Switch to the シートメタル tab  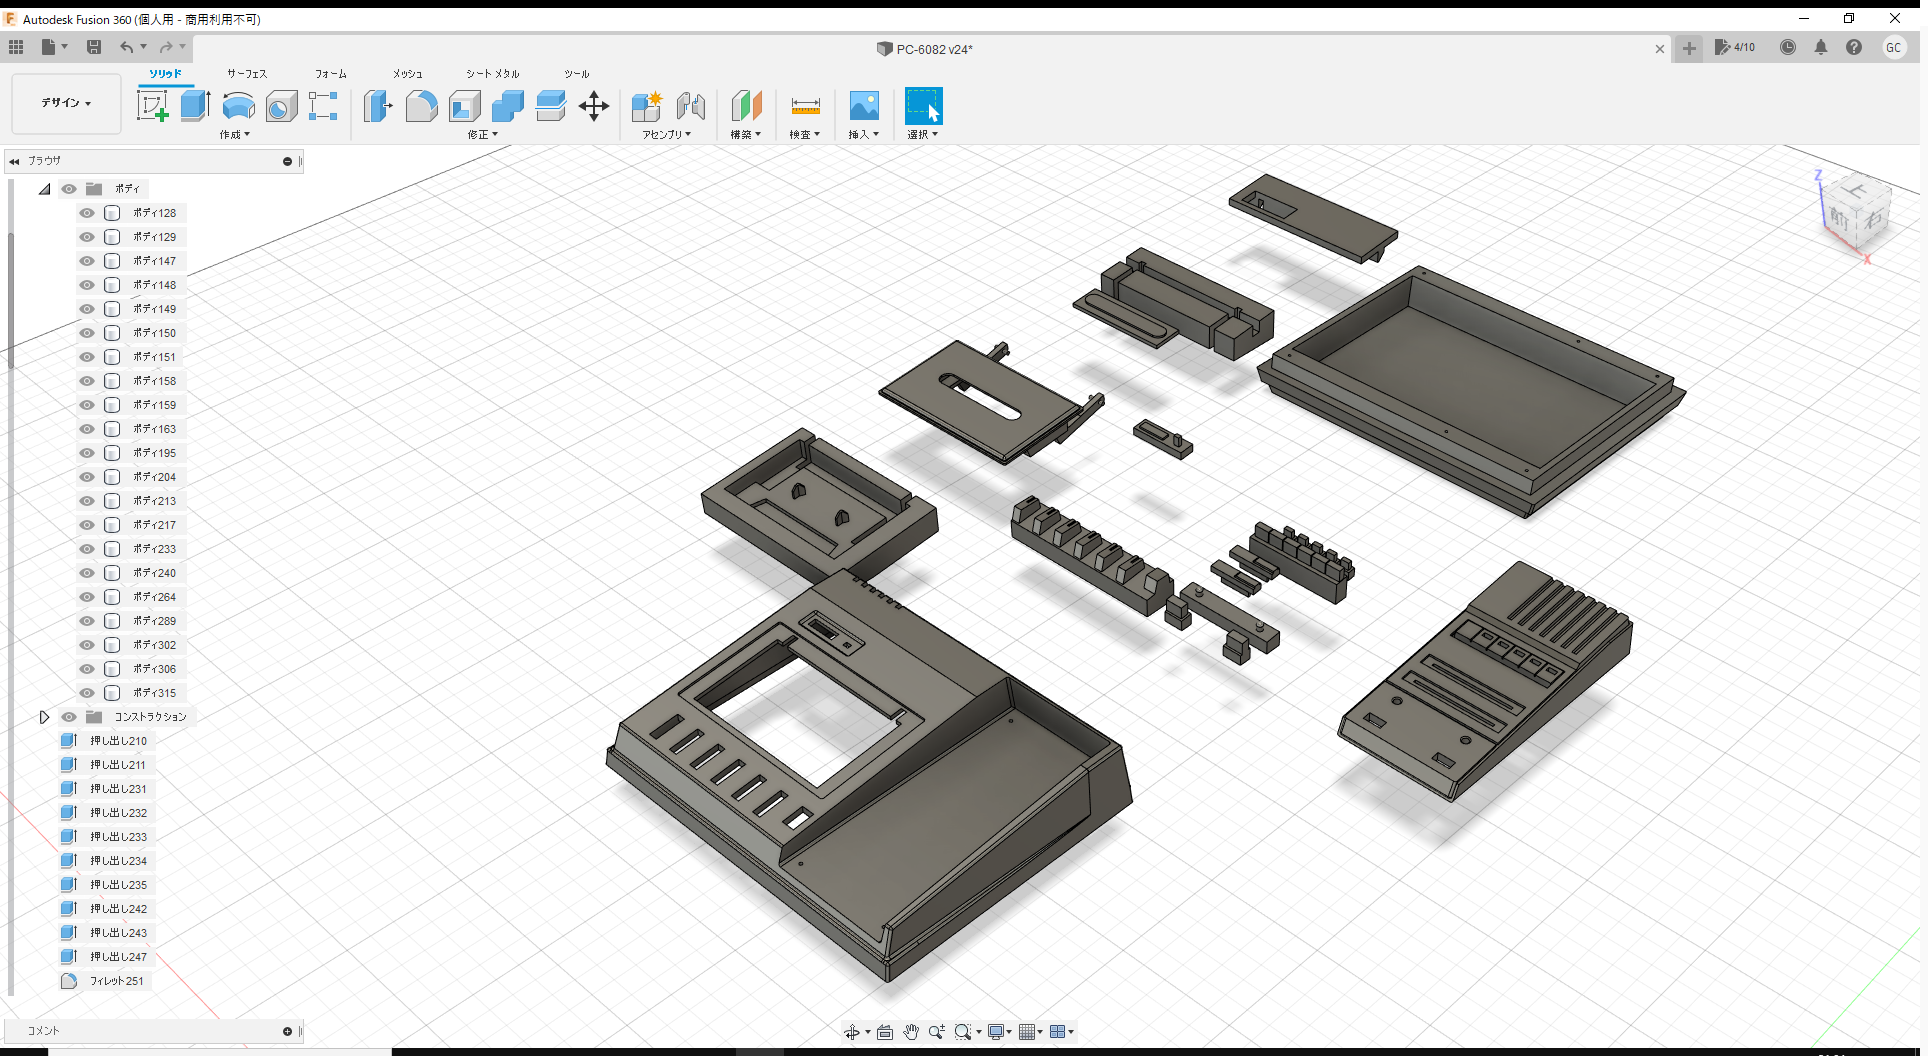point(491,73)
